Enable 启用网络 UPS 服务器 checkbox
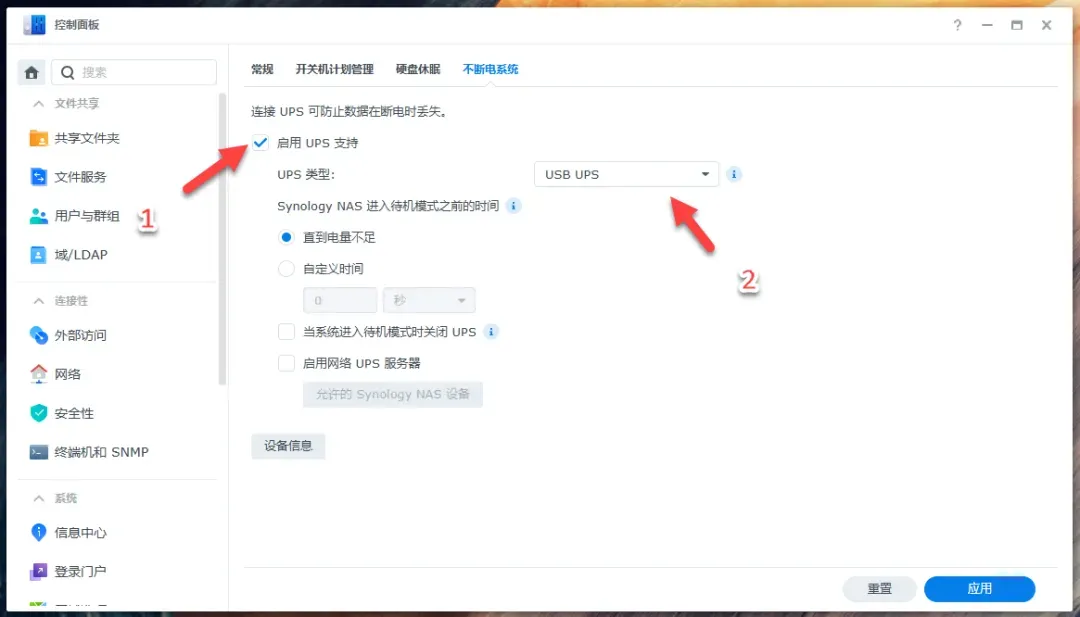 286,363
